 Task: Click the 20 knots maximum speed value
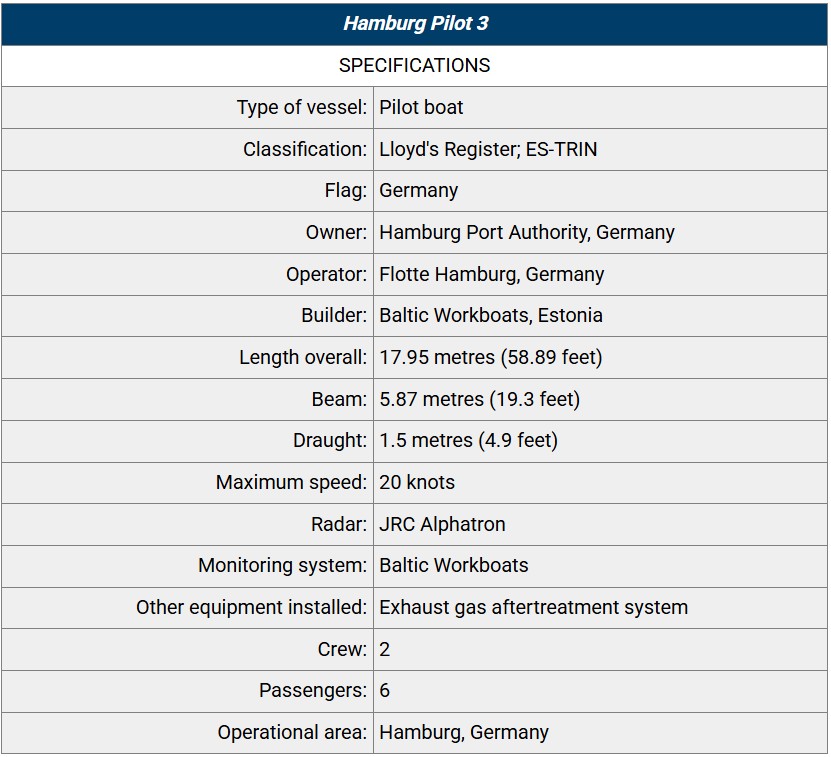pos(417,483)
